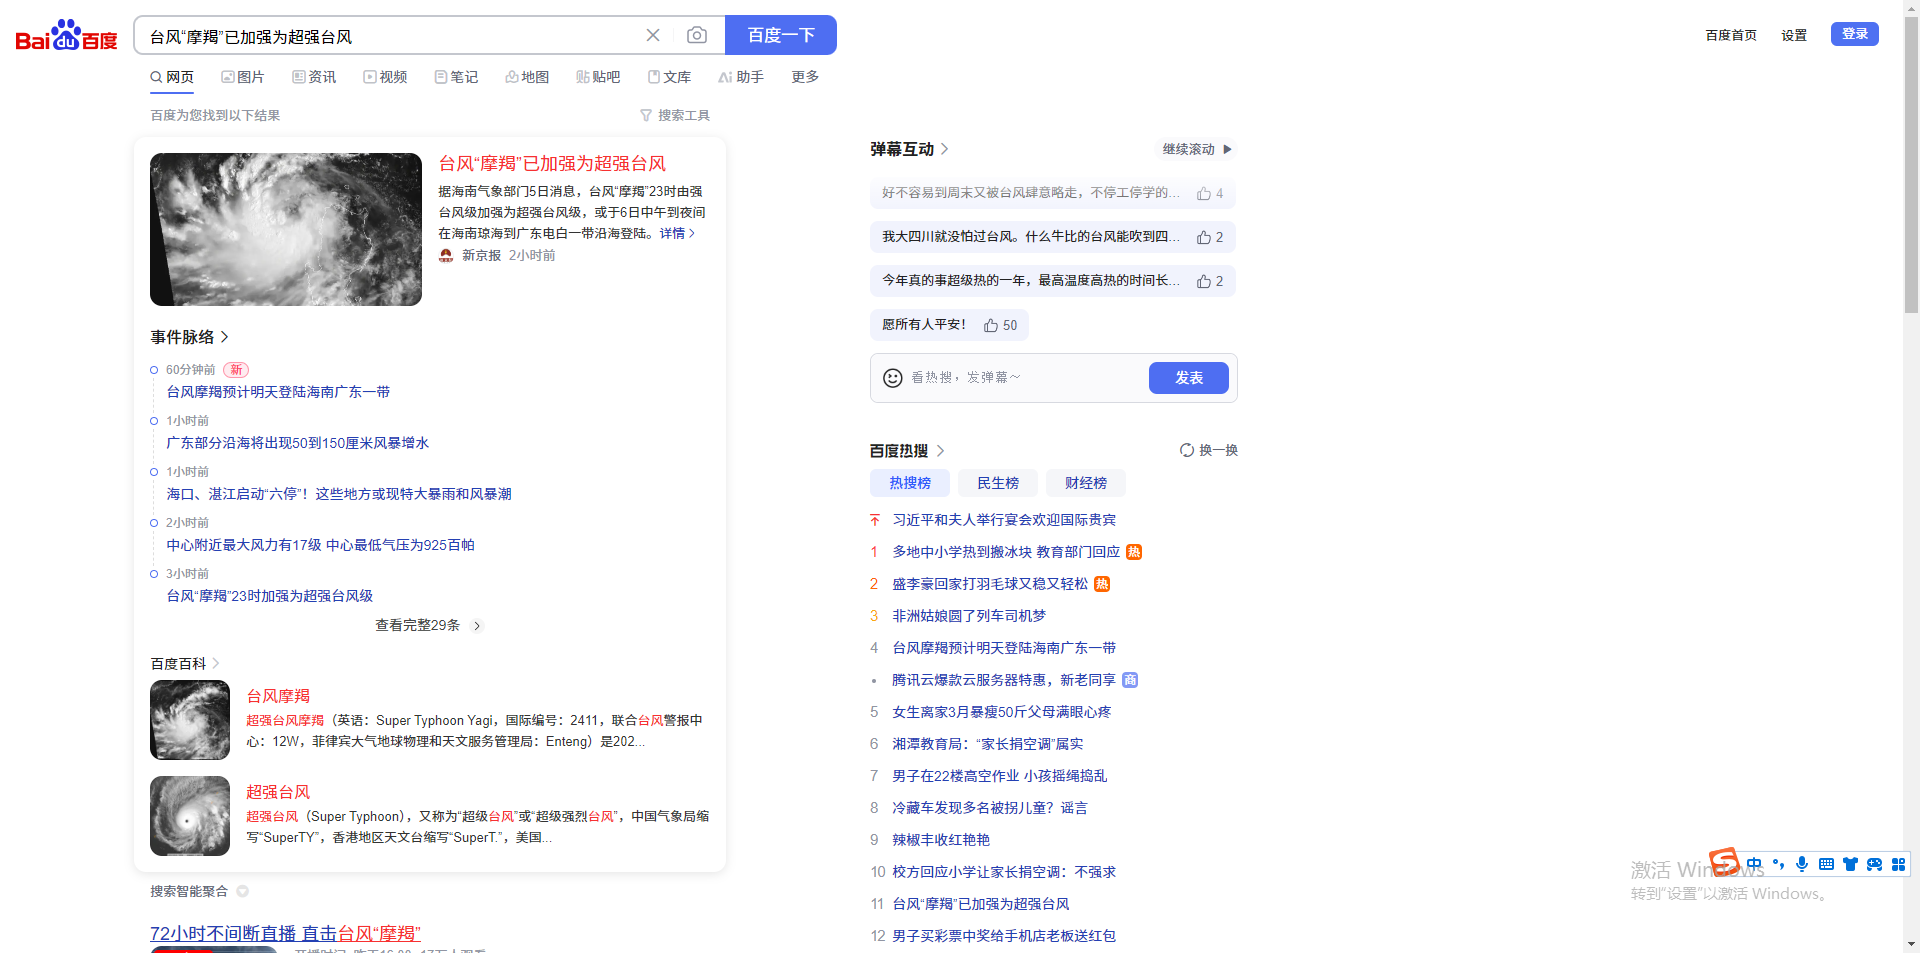Expand 查看完整29条 timeline
Screen dimensions: 1920x953
pos(428,625)
